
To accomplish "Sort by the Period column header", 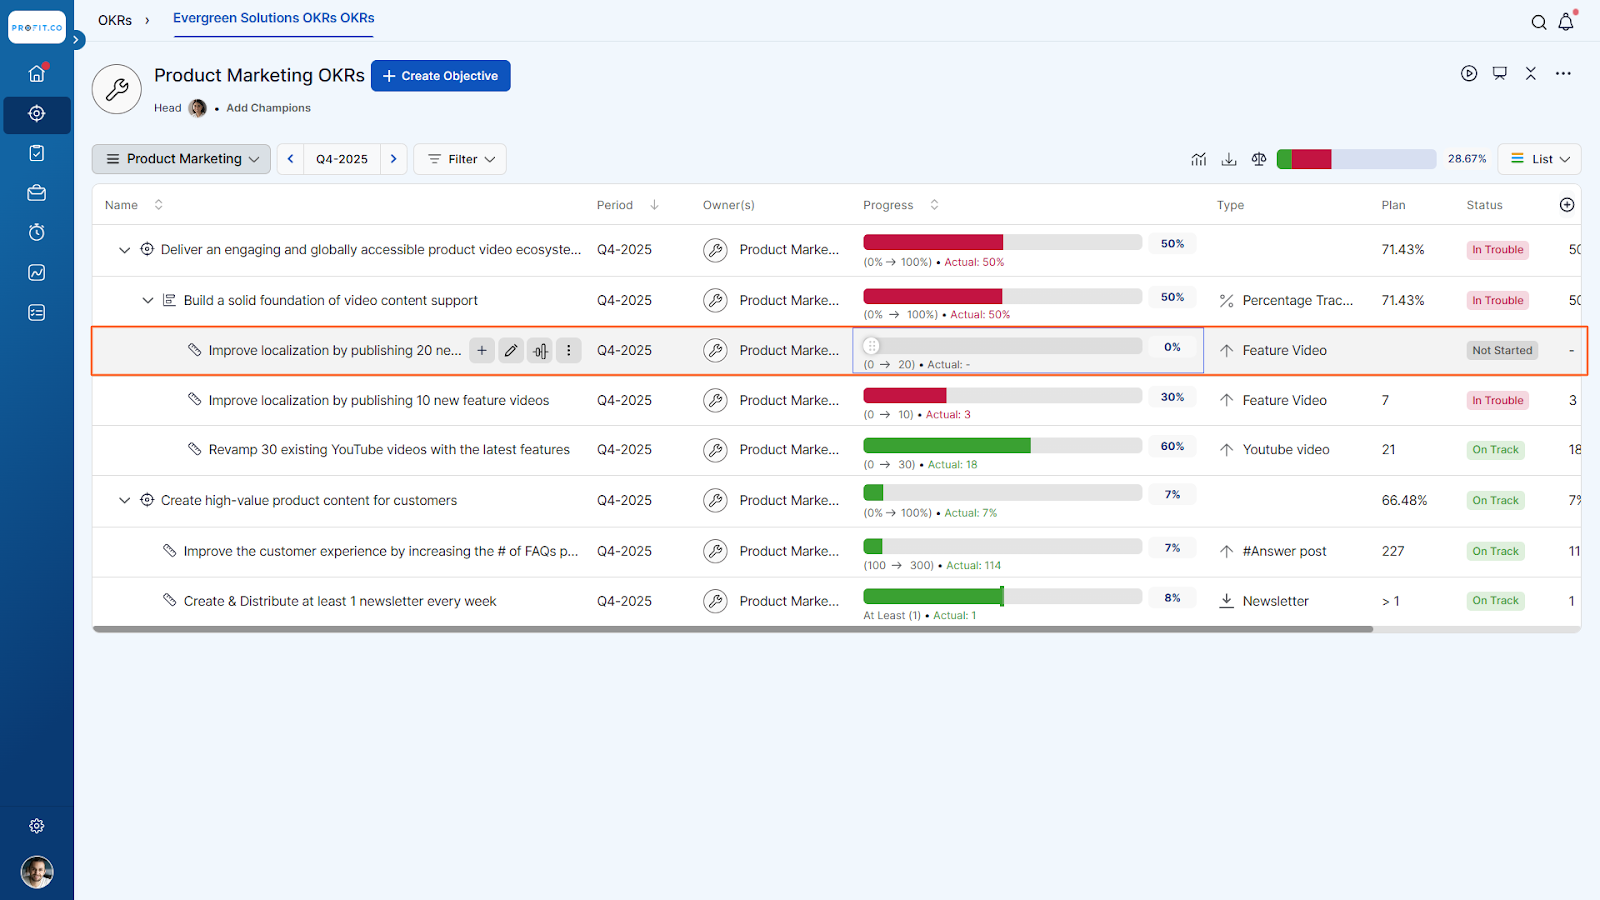I will 627,205.
